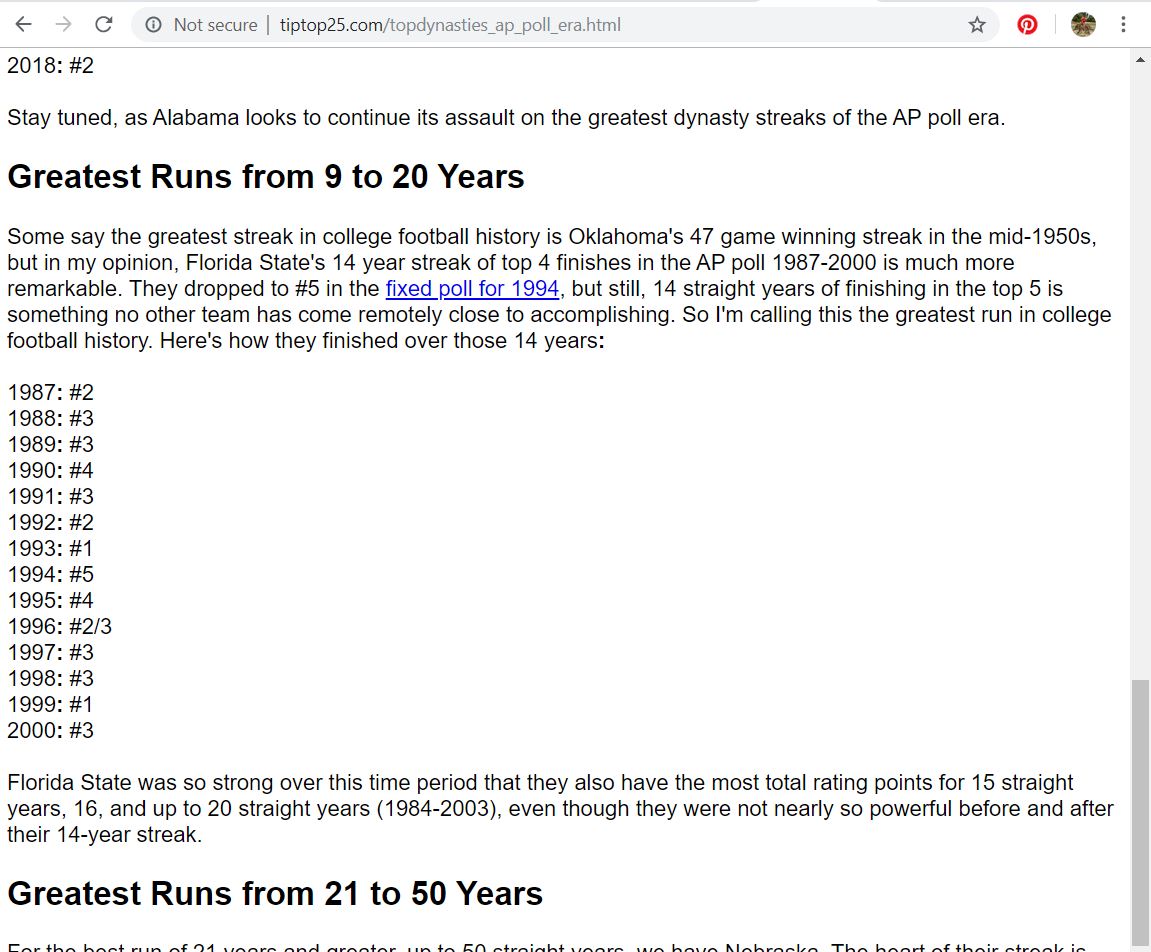Reload the page with refresh icon

pyautogui.click(x=104, y=25)
